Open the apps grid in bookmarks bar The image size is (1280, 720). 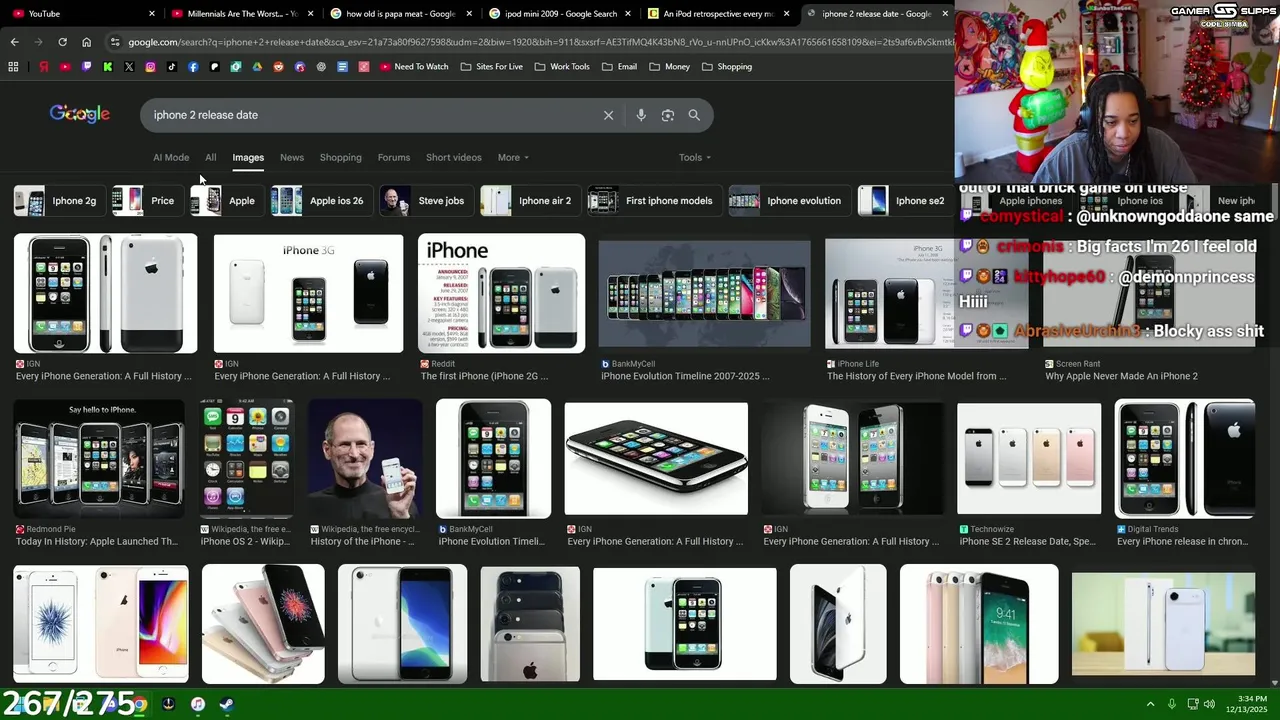click(13, 67)
